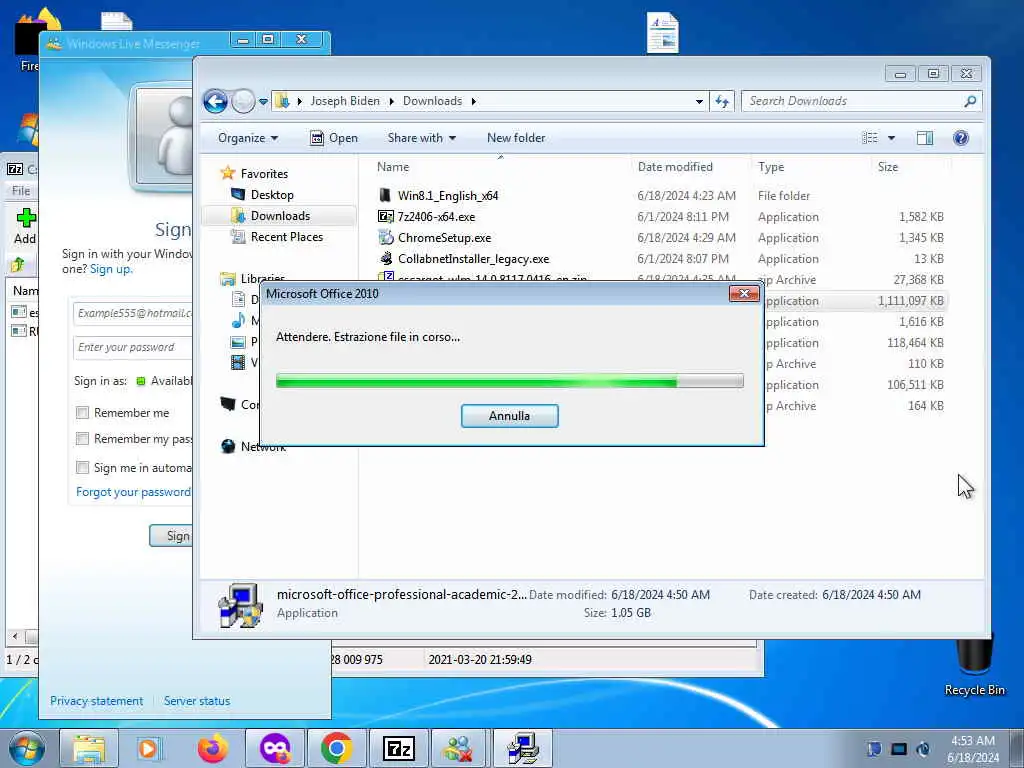Click the Windows Explorer taskbar icon
This screenshot has width=1024, height=768.
pos(89,748)
